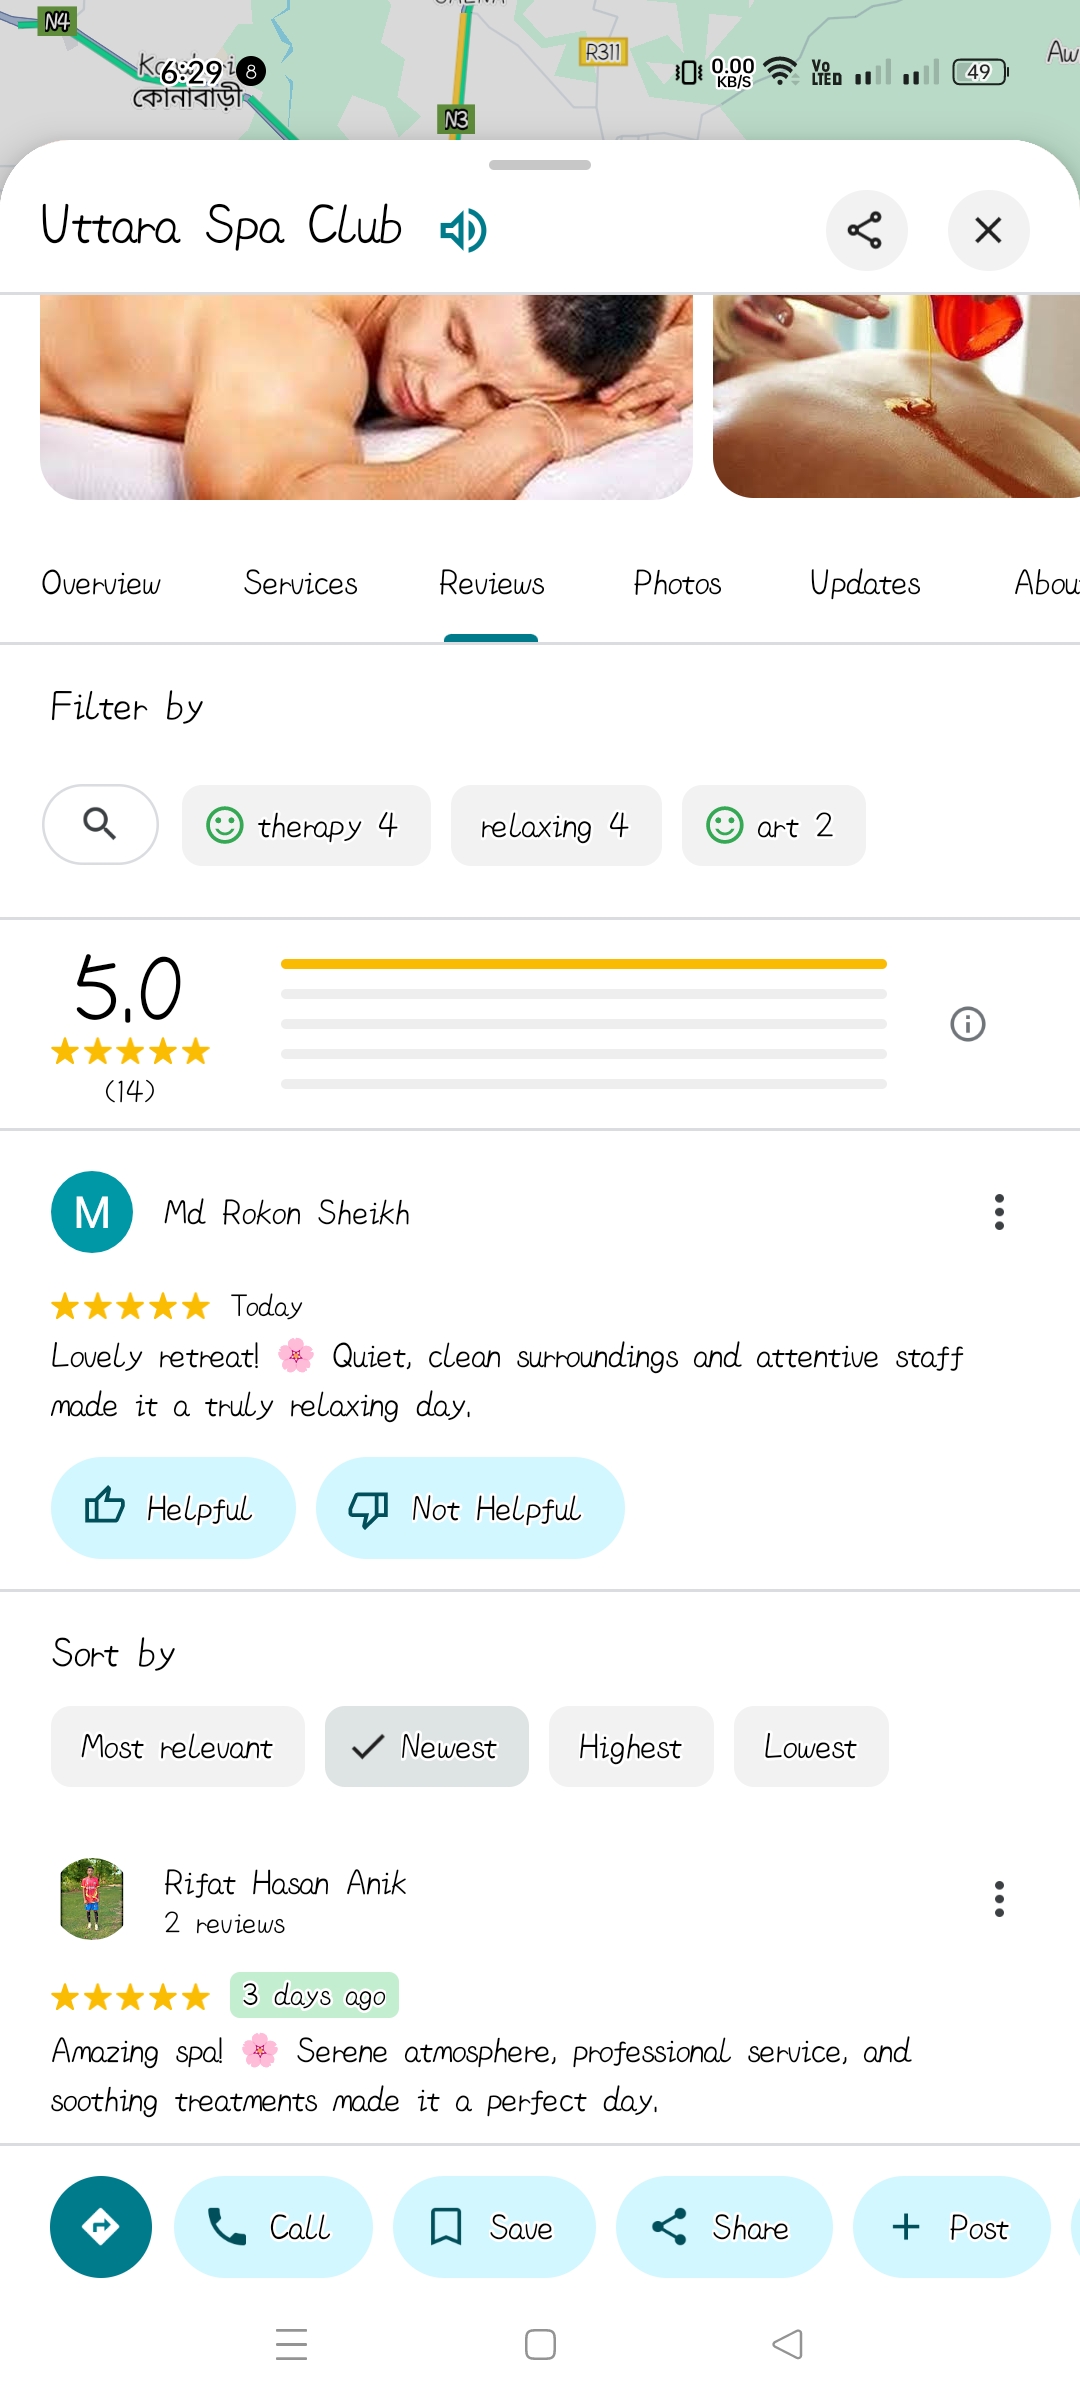Save this place with Save button

point(494,2227)
